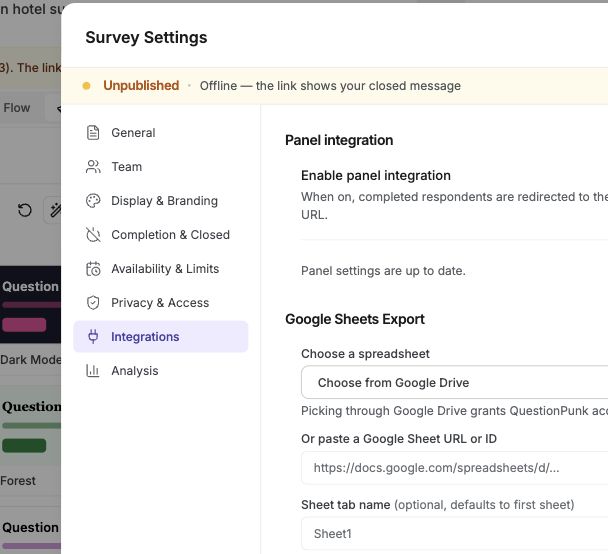Click the undo arrow icon in background editor

pos(25,210)
